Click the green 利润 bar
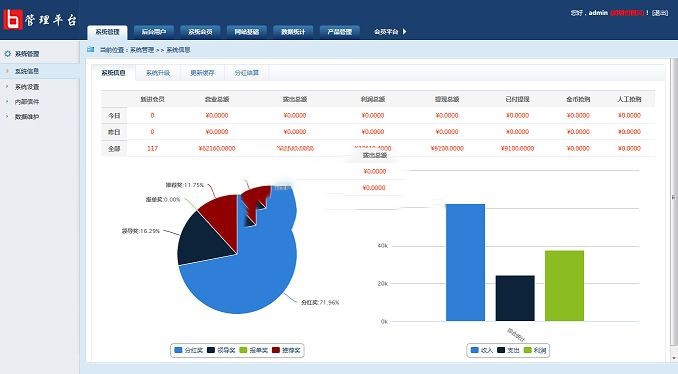 click(x=564, y=286)
